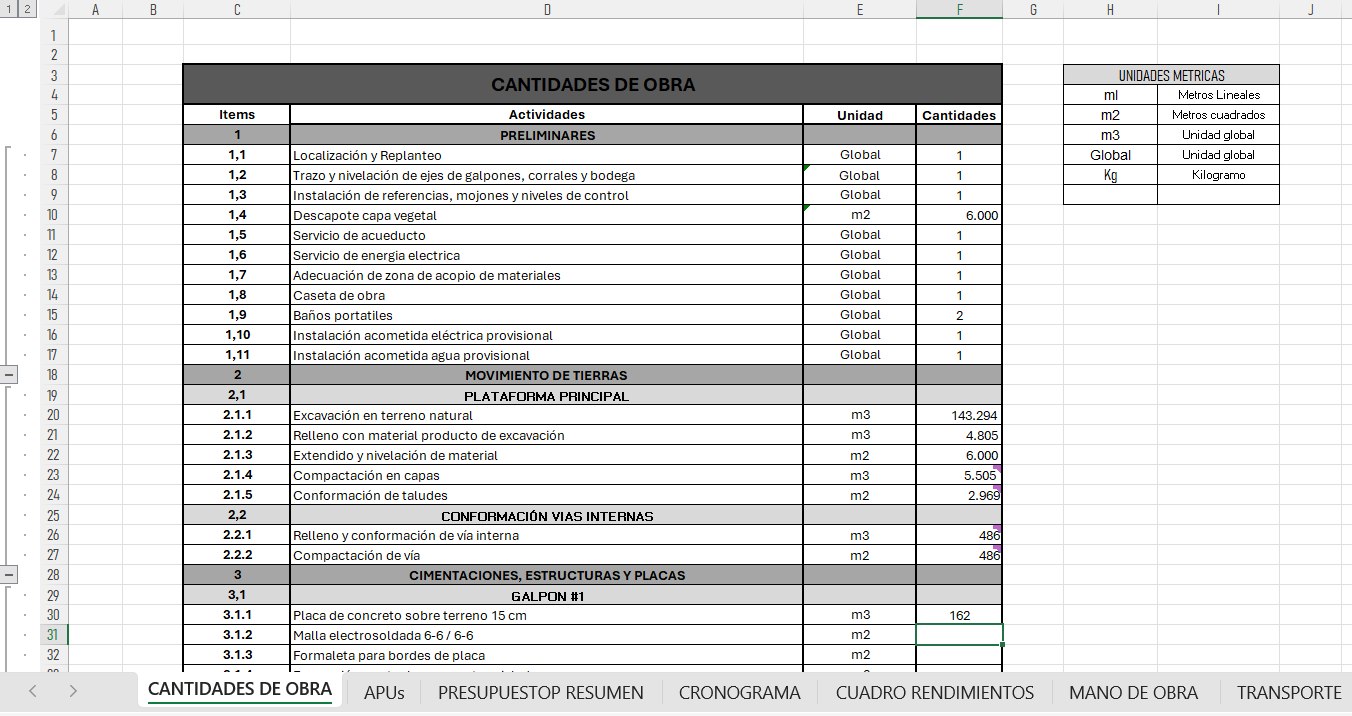This screenshot has height=716, width=1352.
Task: Select 'Kilogramo' cell
Action: point(1218,175)
